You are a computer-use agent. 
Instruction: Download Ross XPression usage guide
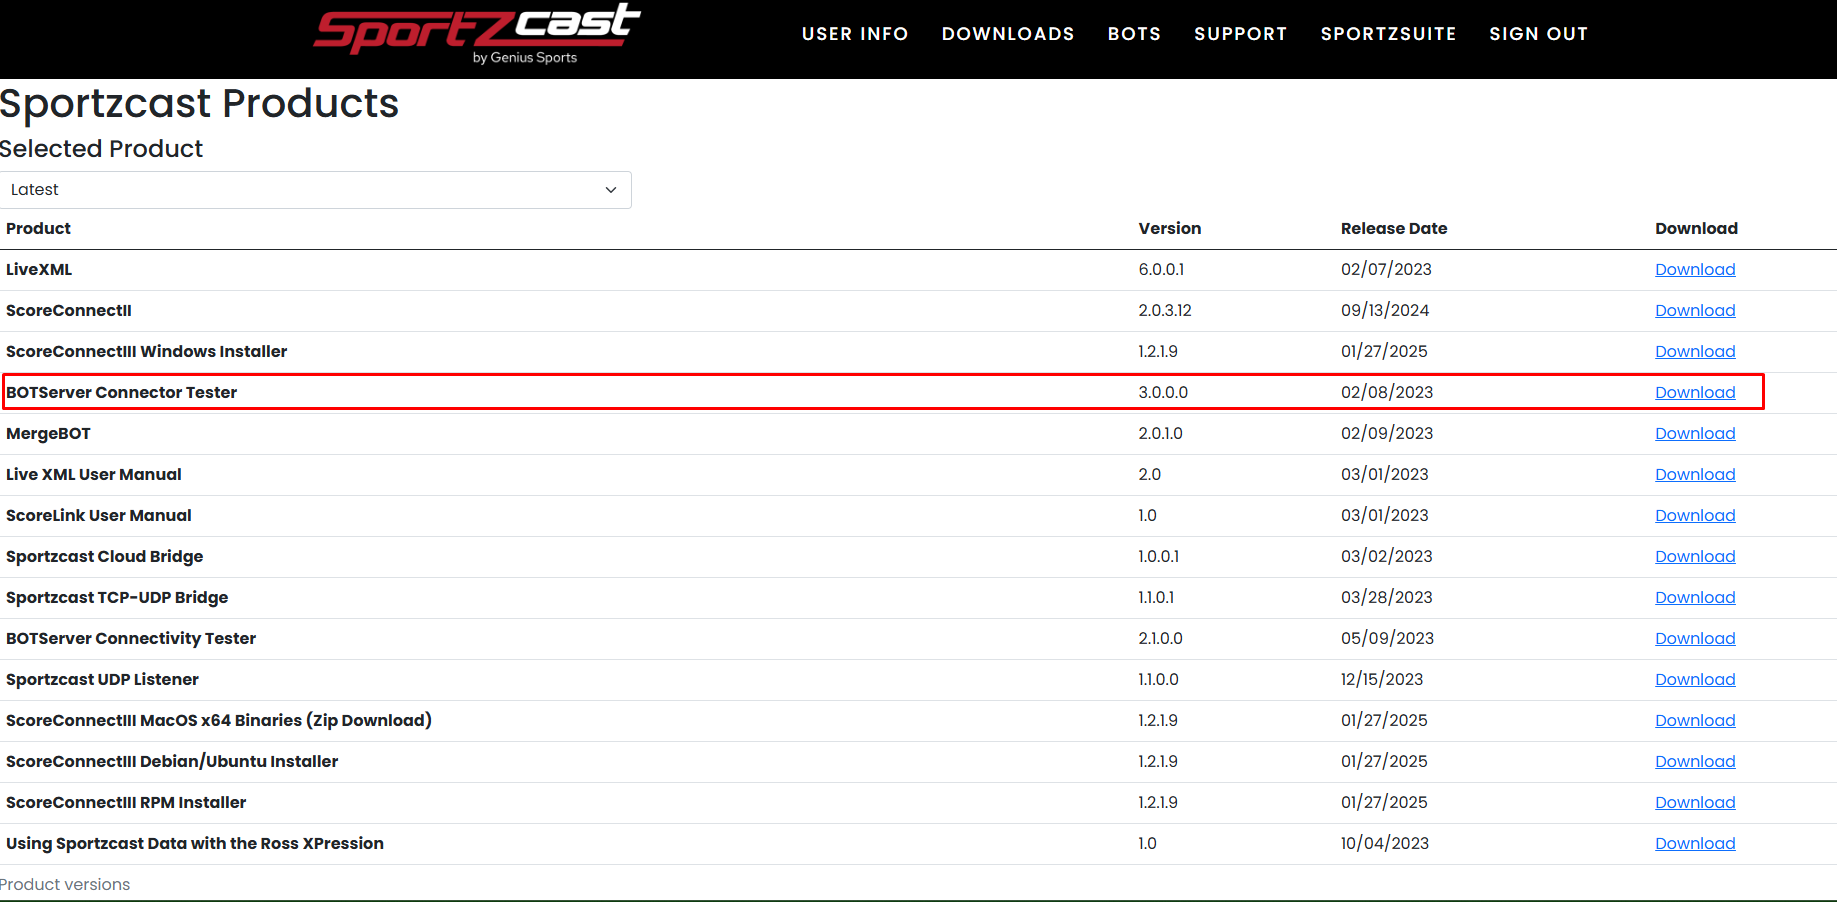(1695, 843)
